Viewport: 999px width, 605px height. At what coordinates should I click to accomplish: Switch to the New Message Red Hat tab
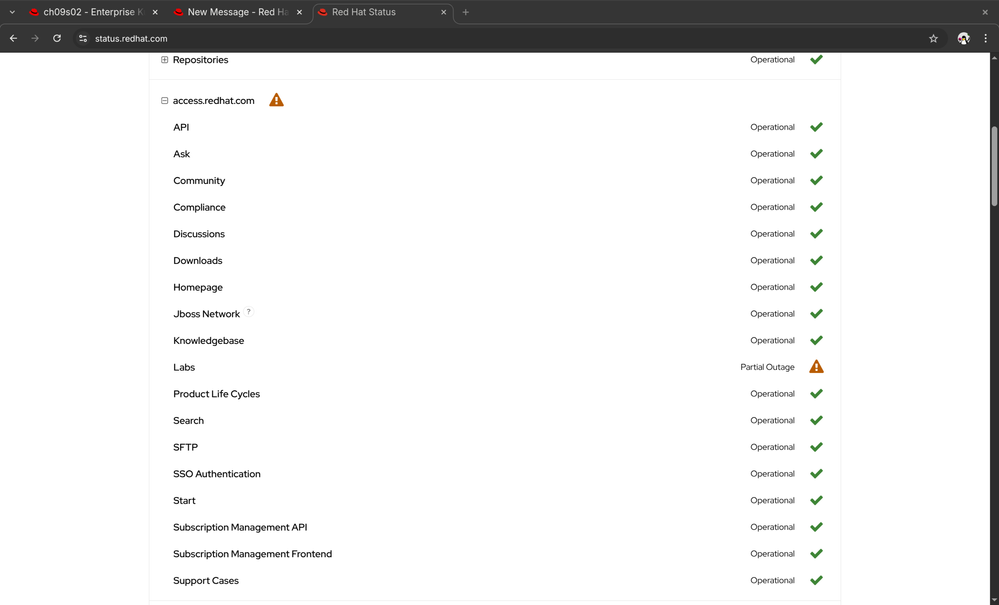[x=236, y=12]
